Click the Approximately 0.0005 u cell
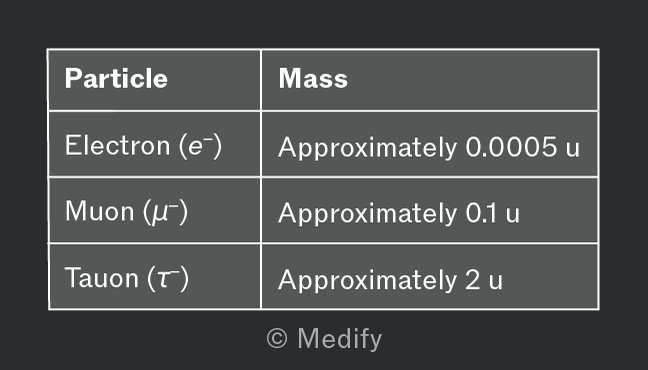 430,144
